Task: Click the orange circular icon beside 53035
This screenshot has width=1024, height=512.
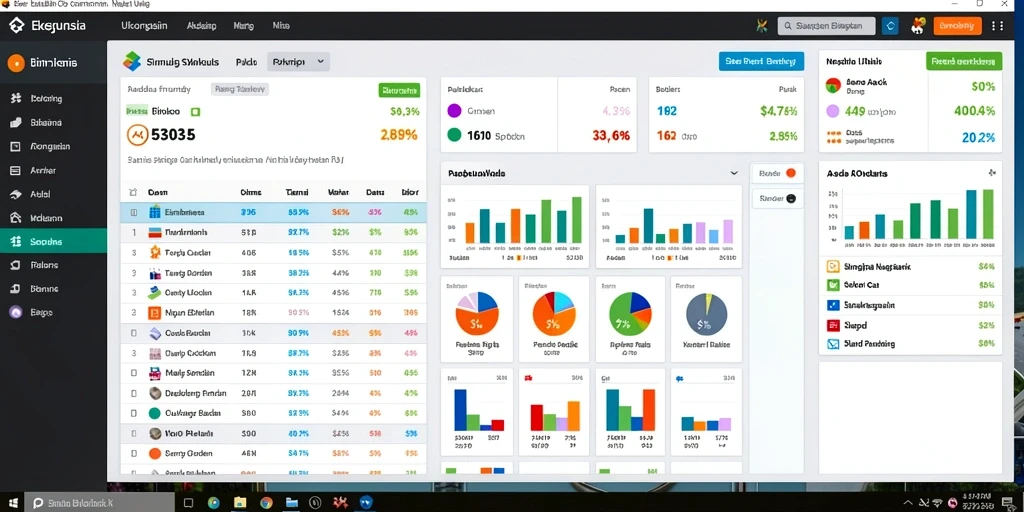Action: 136,135
